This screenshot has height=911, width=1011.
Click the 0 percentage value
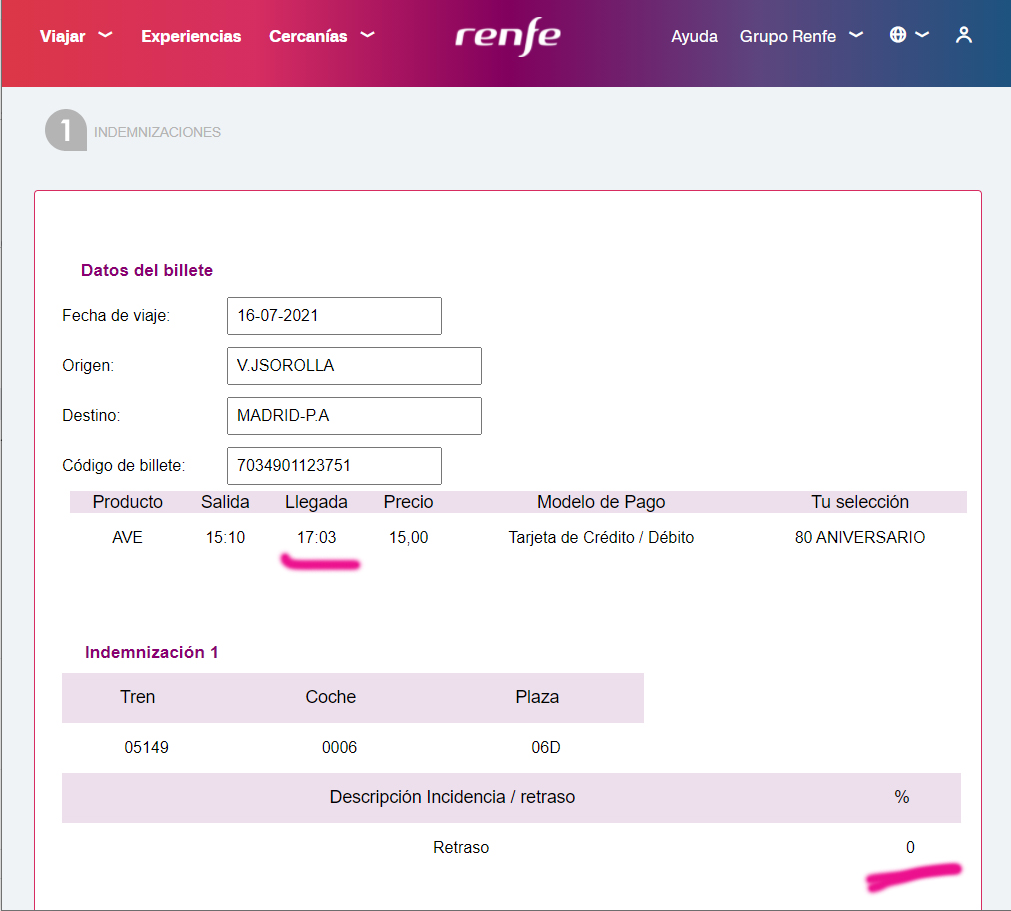coord(910,847)
